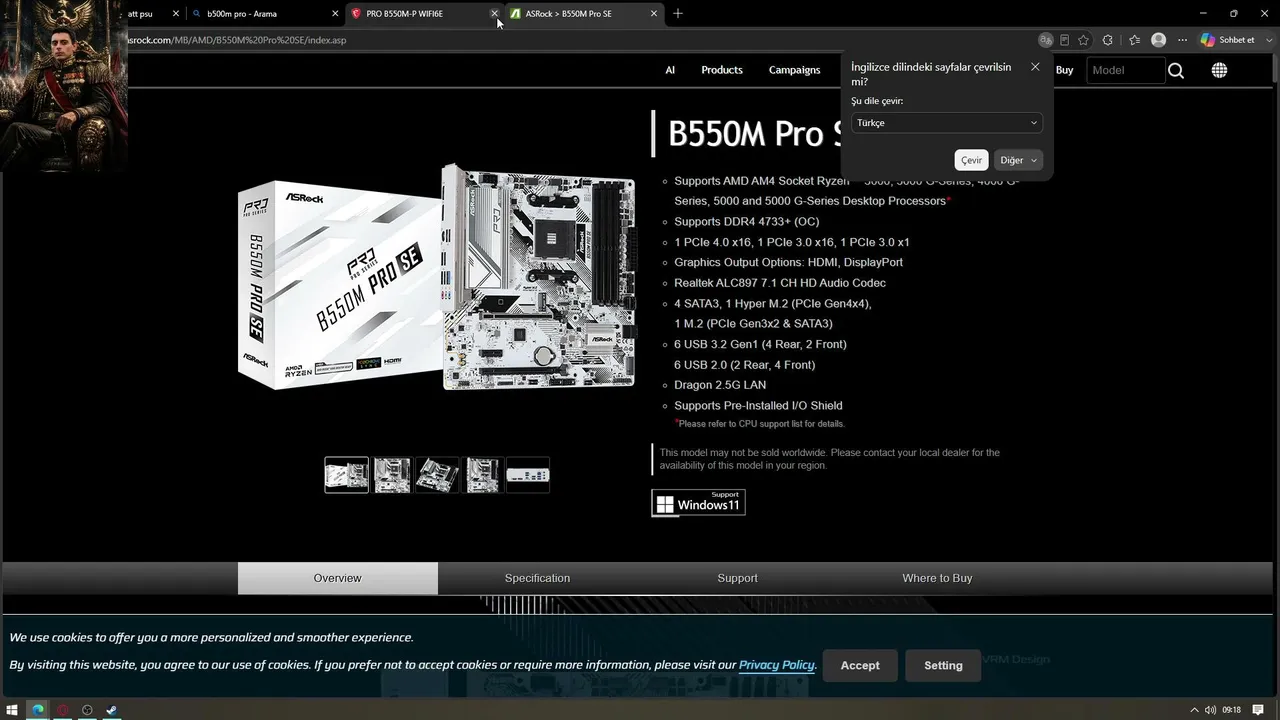The image size is (1280, 720).
Task: Open a new browser tab with plus icon
Action: pos(678,13)
